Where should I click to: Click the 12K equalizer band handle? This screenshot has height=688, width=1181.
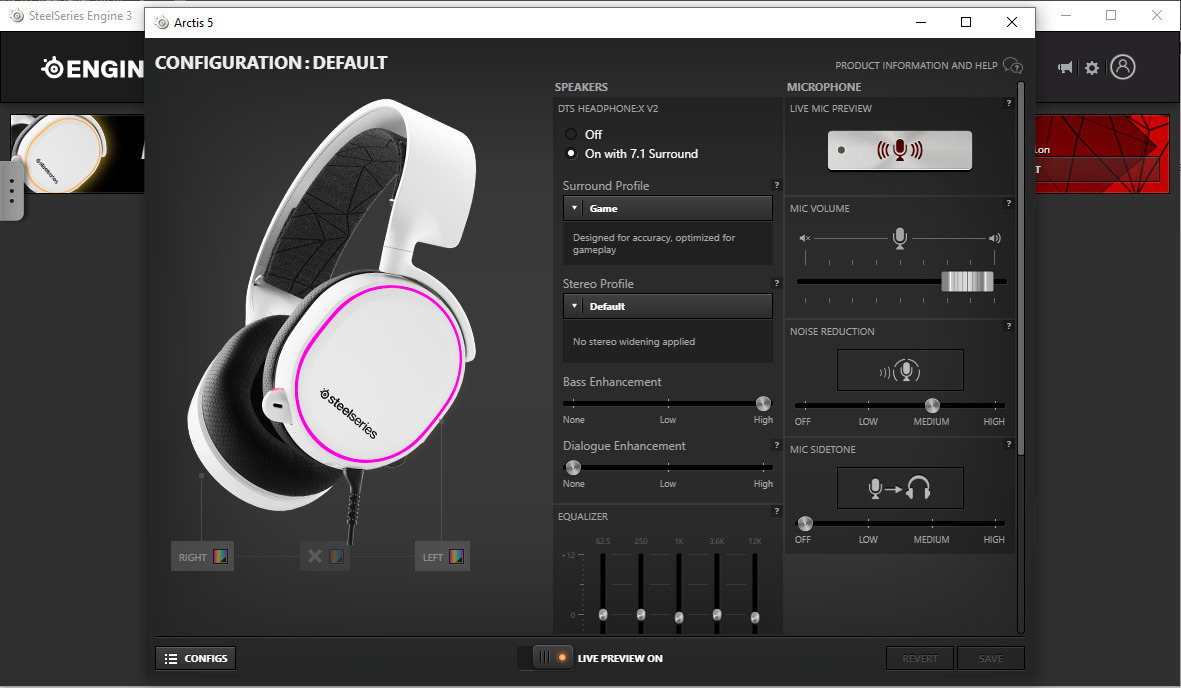coord(755,617)
